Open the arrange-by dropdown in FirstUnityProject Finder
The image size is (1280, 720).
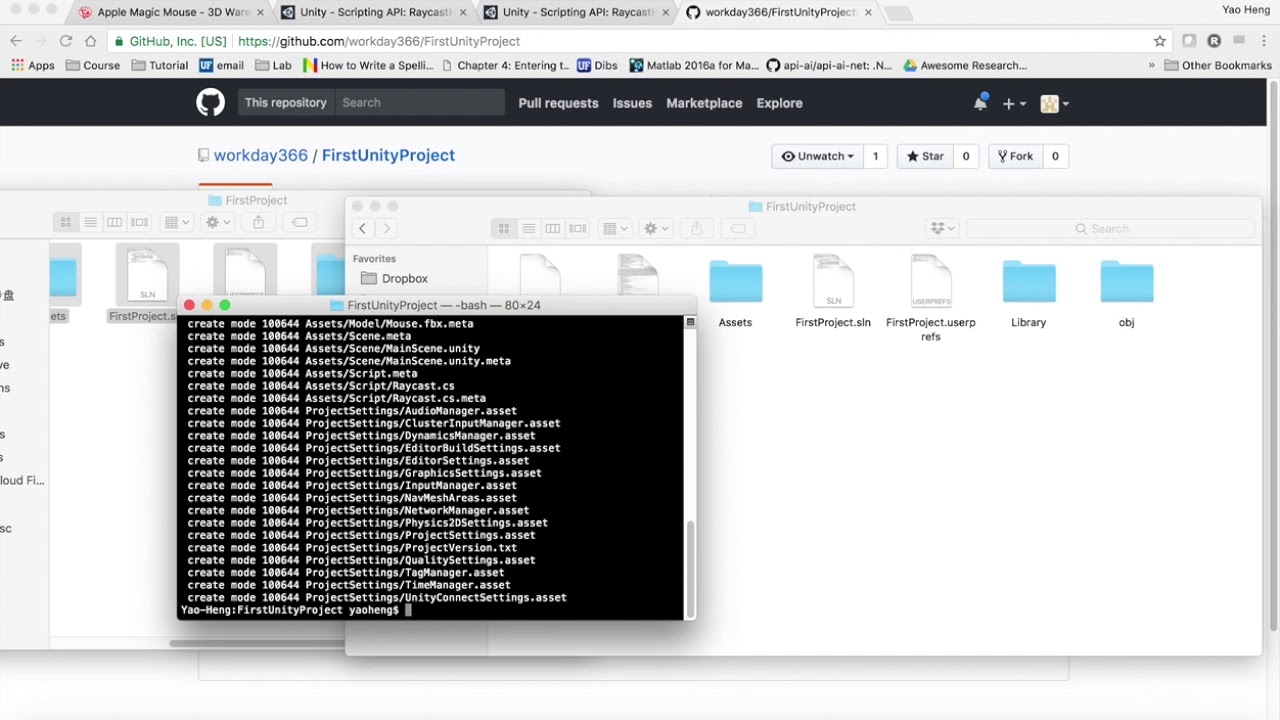tap(615, 228)
